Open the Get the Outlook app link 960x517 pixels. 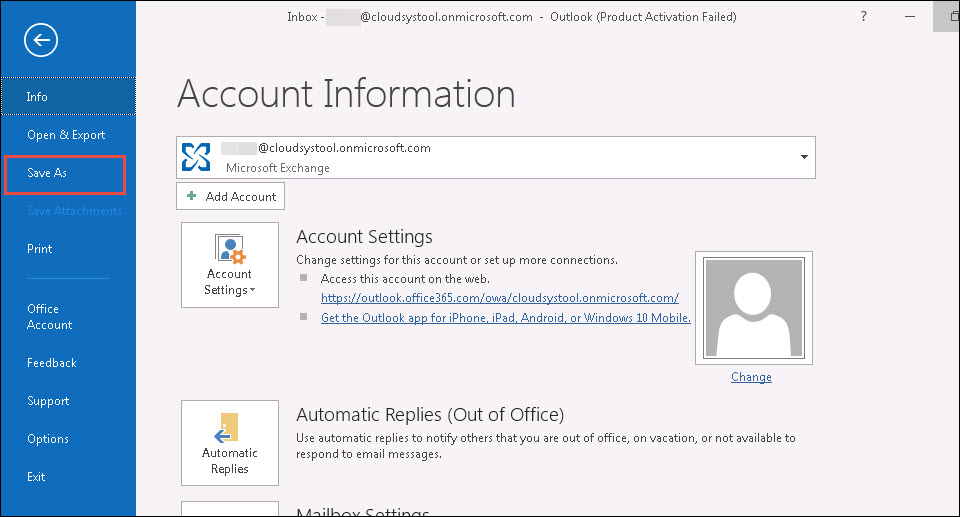tap(506, 318)
